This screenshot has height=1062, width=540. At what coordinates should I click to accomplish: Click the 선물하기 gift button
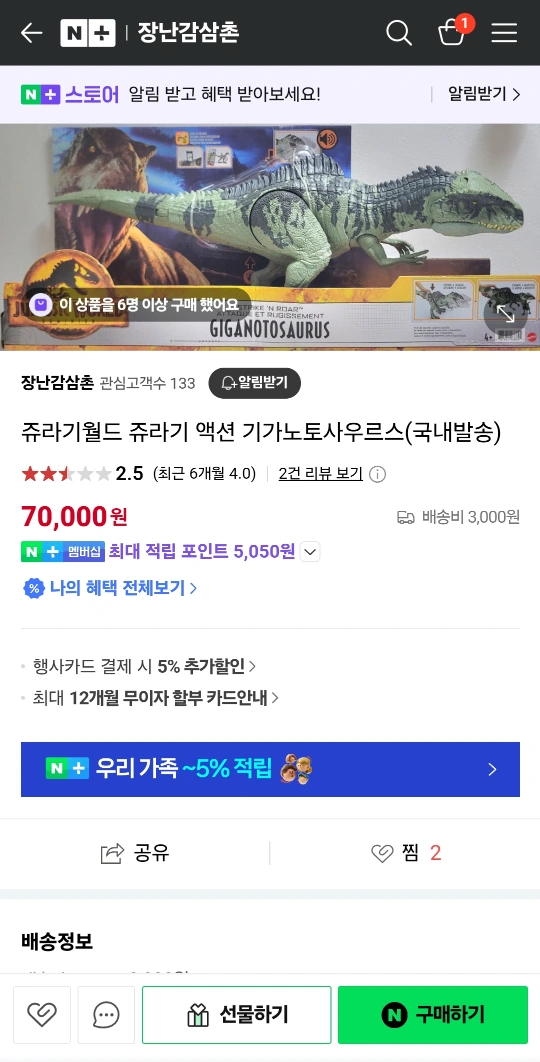click(x=236, y=1015)
